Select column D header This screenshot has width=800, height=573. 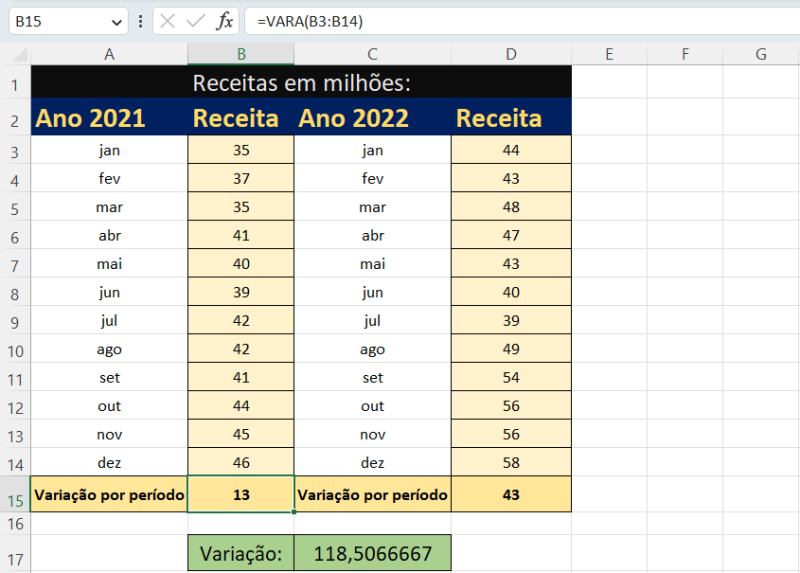coord(511,54)
